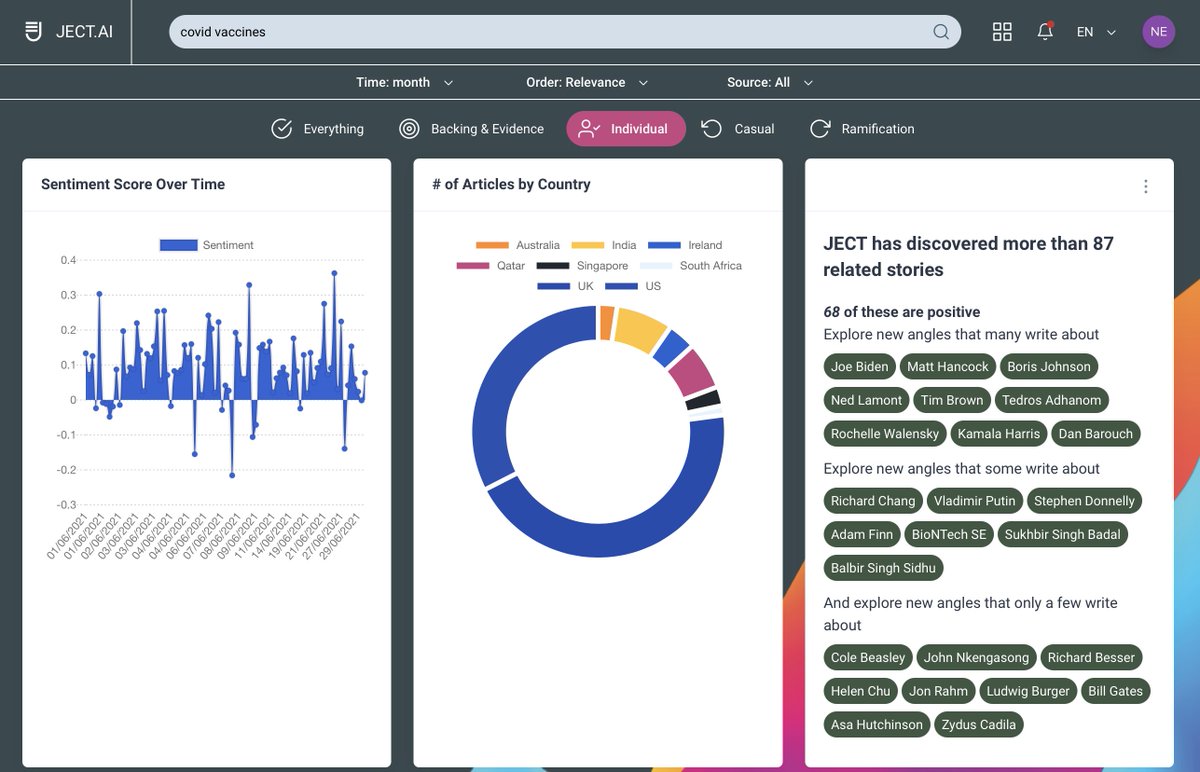Open the Vladimir Putin tag

[x=974, y=501]
